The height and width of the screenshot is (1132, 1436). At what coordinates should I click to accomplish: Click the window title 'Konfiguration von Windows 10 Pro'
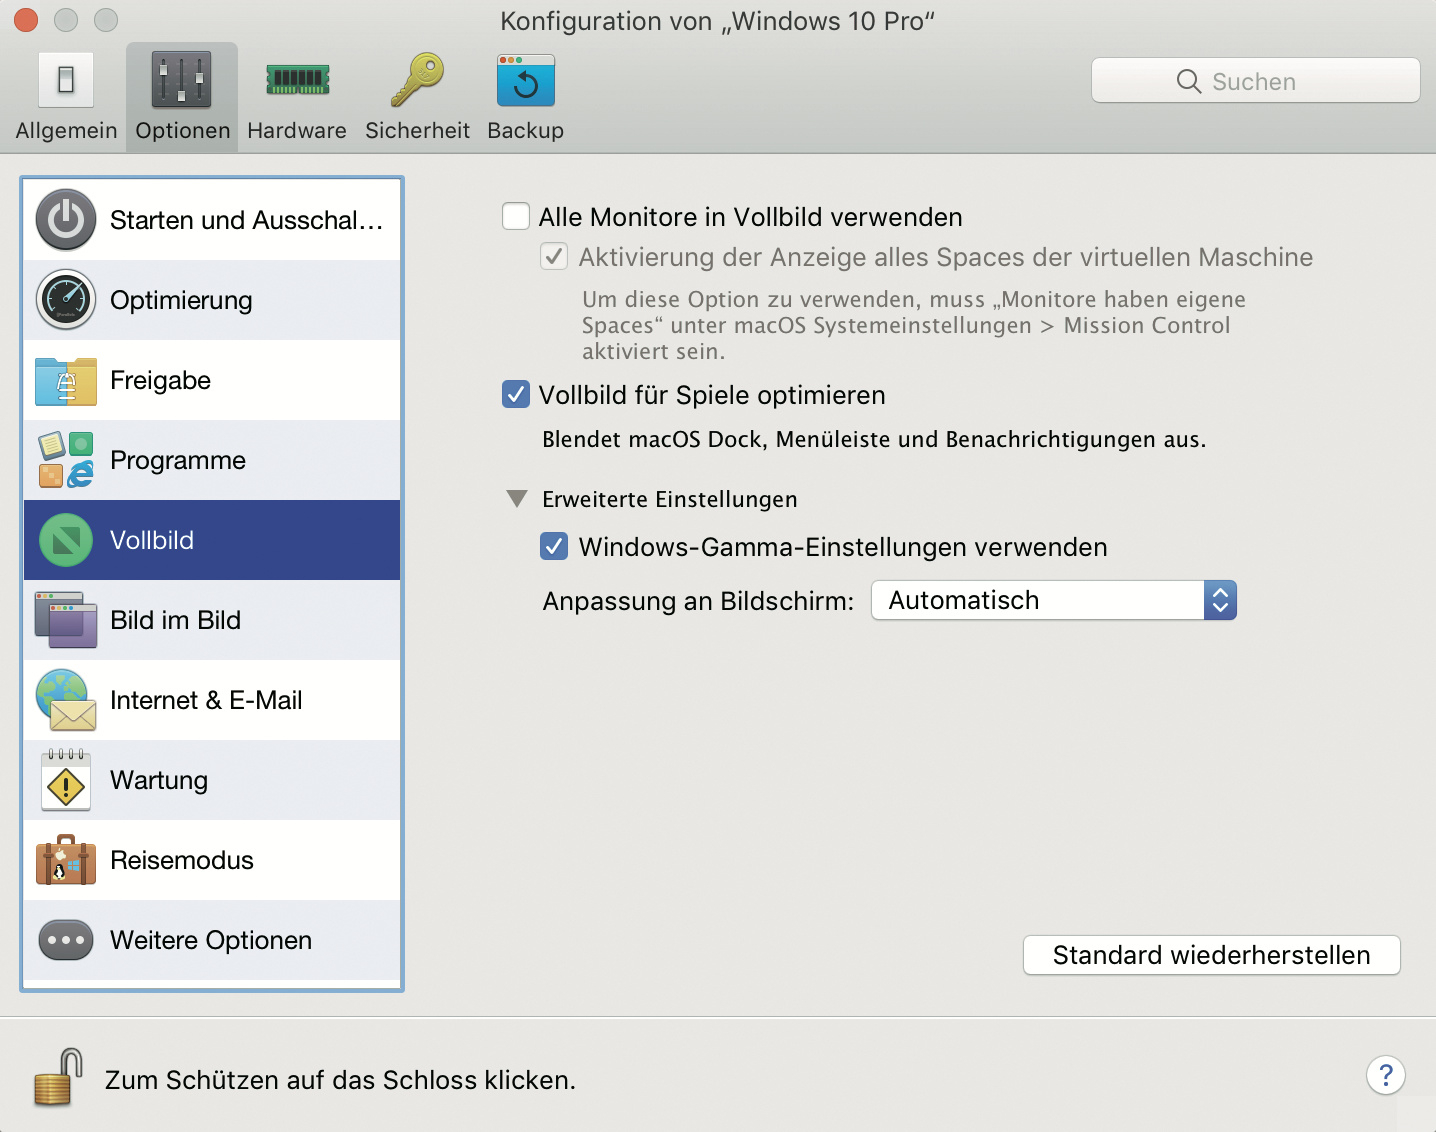tap(718, 21)
